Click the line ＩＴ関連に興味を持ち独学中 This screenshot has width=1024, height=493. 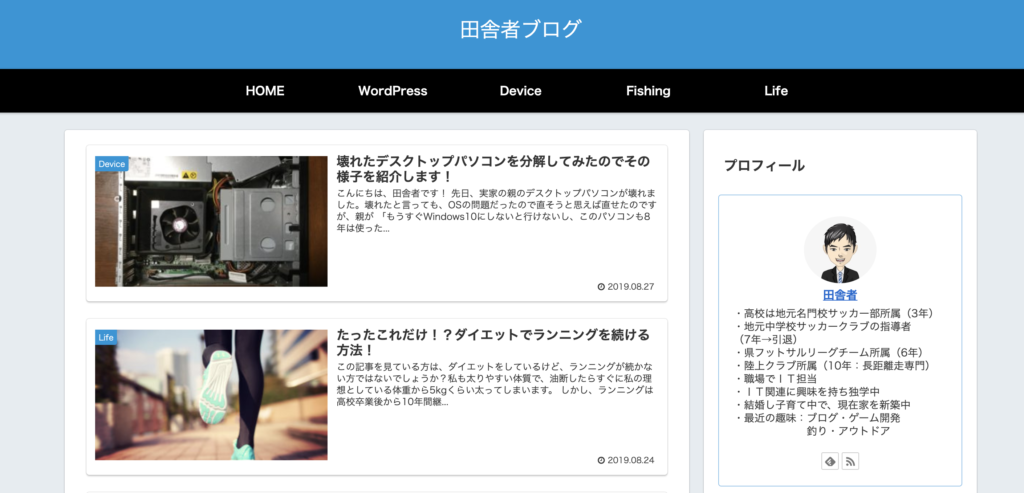click(x=810, y=392)
